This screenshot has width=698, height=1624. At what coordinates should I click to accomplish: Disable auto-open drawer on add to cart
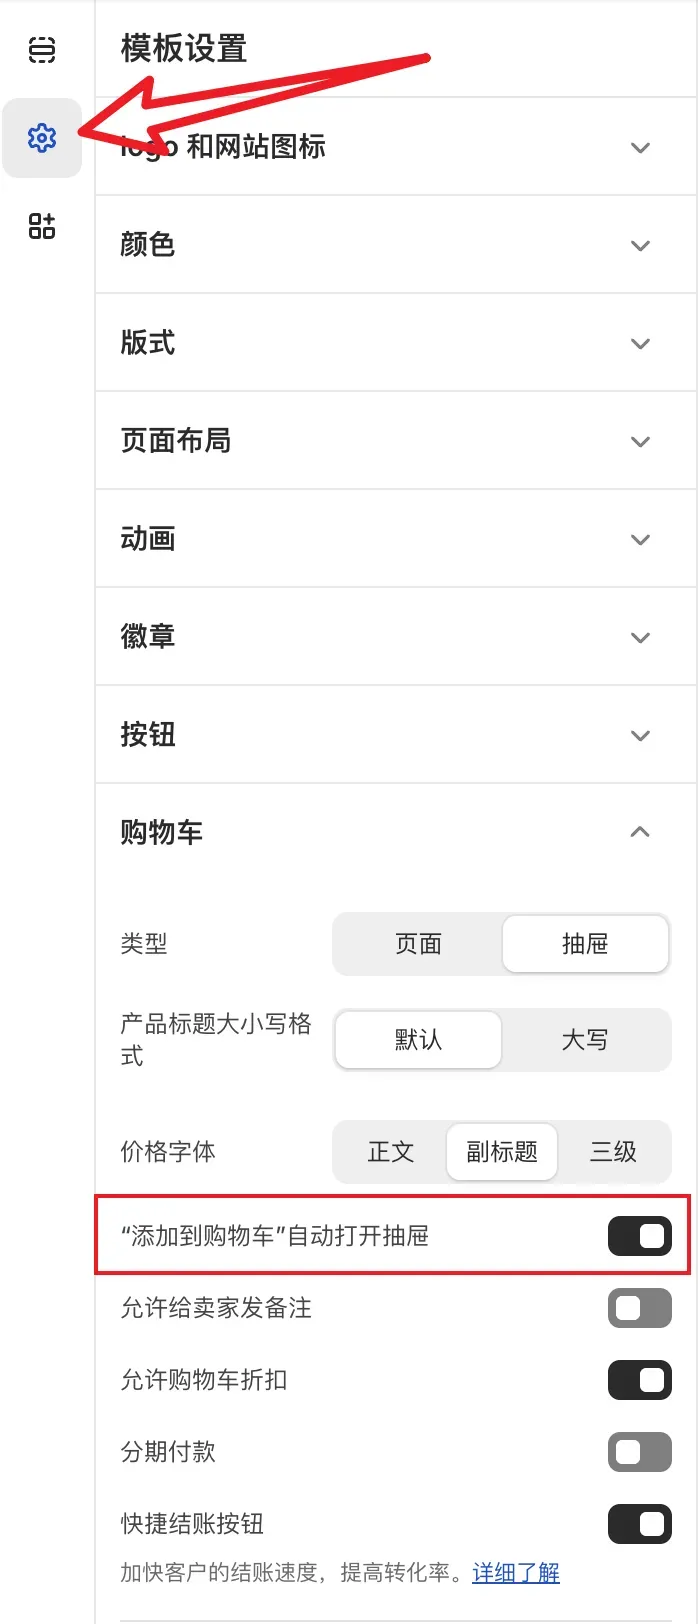(x=639, y=1236)
